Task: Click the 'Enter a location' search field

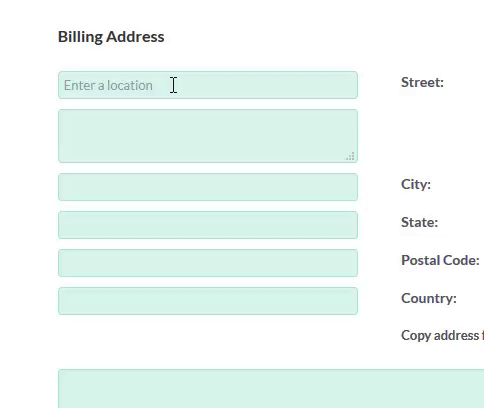Action: (208, 85)
